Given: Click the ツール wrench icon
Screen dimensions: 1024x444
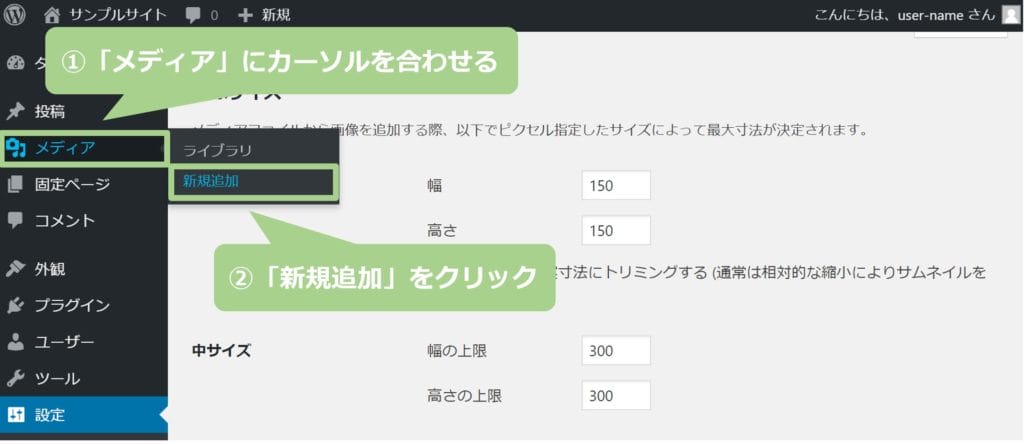Looking at the screenshot, I should click(15, 379).
